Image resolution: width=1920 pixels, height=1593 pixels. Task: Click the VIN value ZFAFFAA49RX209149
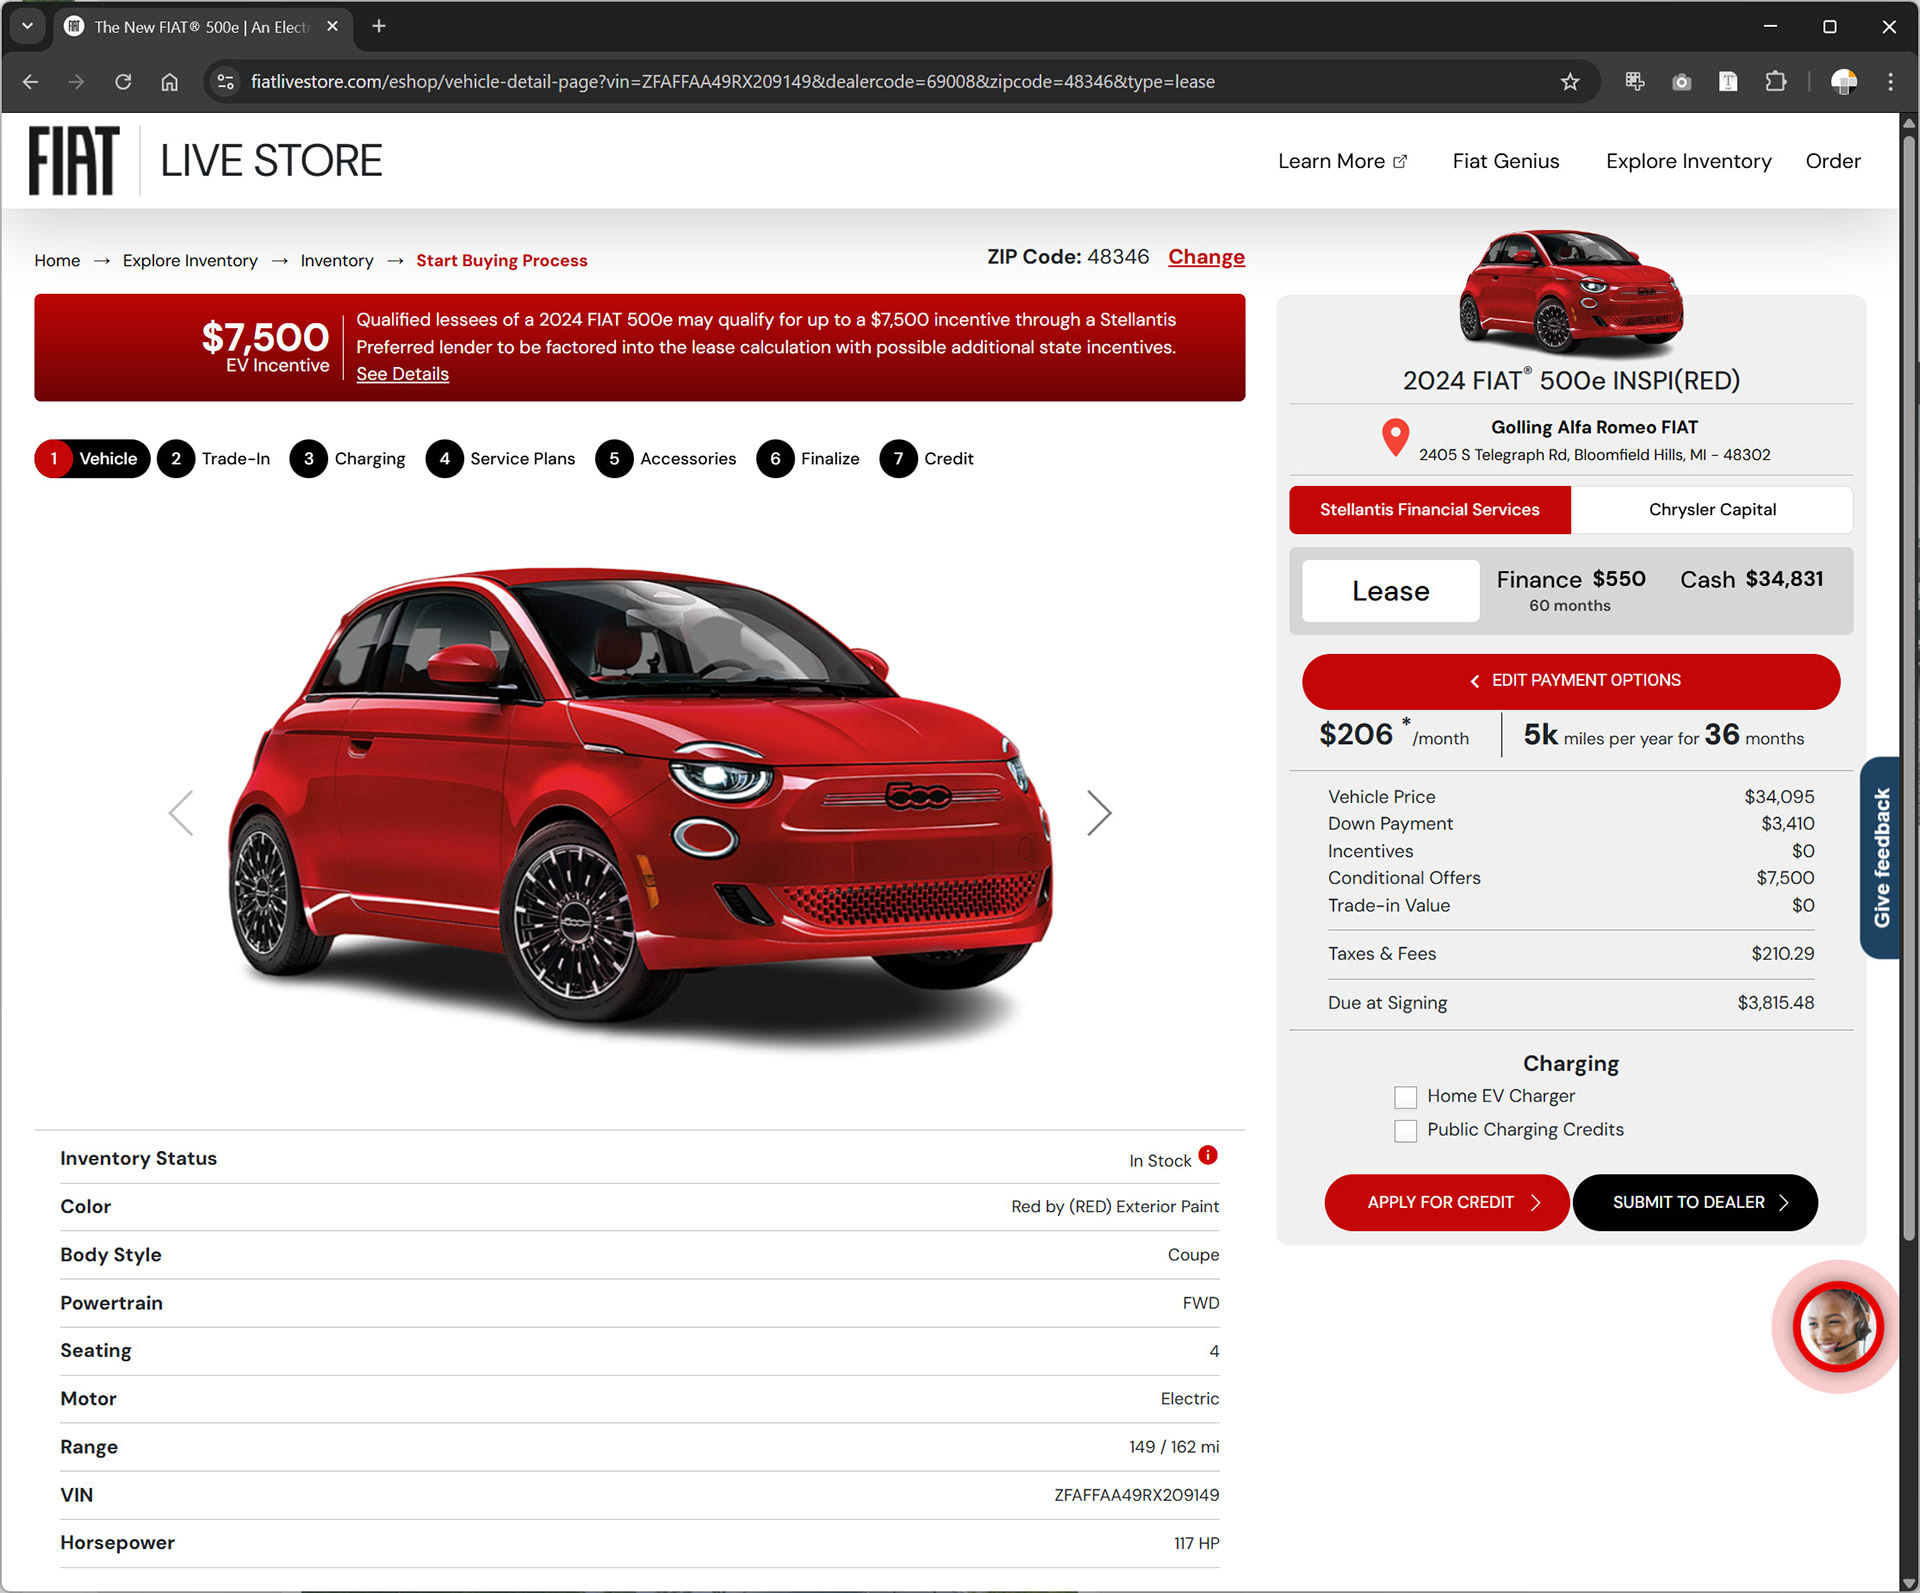[1136, 1495]
